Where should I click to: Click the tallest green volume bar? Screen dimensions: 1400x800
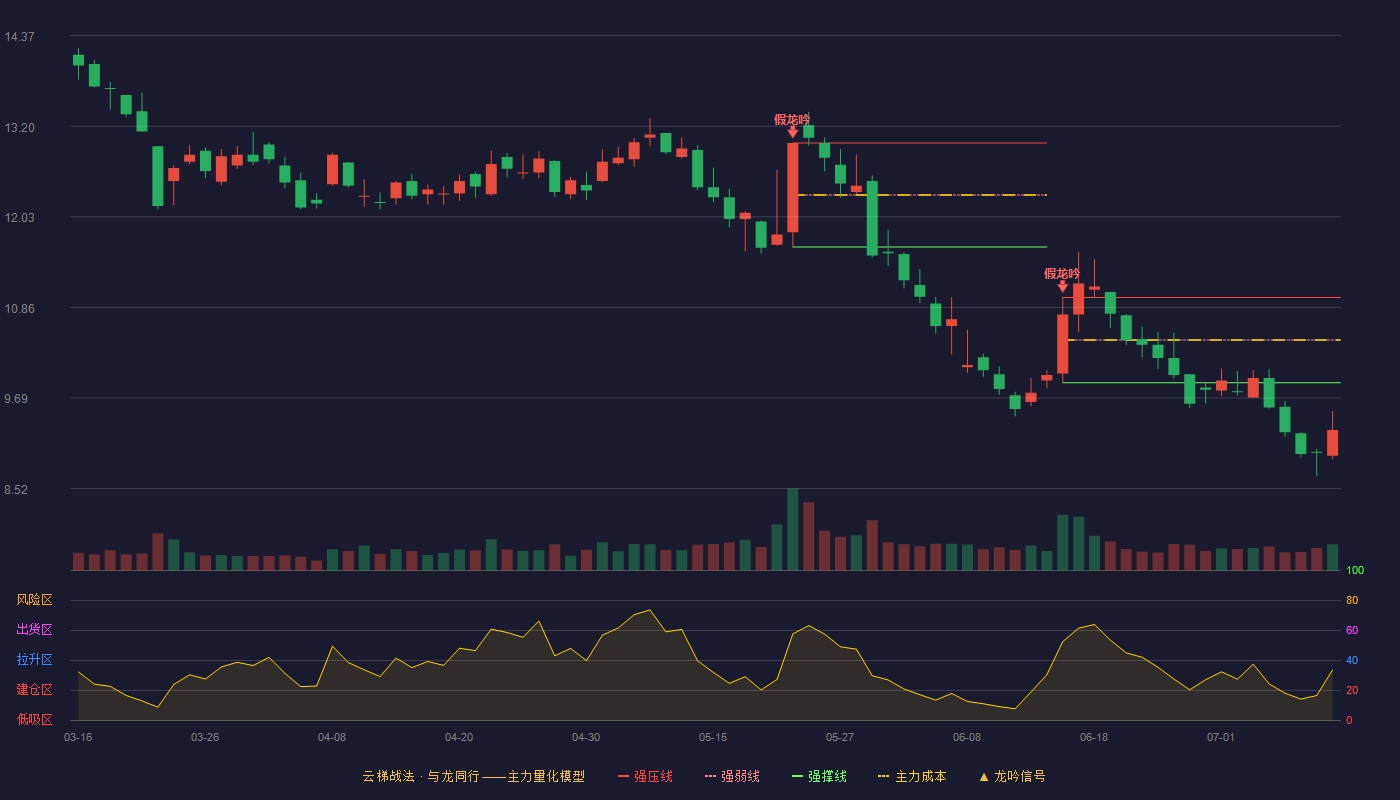pyautogui.click(x=792, y=529)
